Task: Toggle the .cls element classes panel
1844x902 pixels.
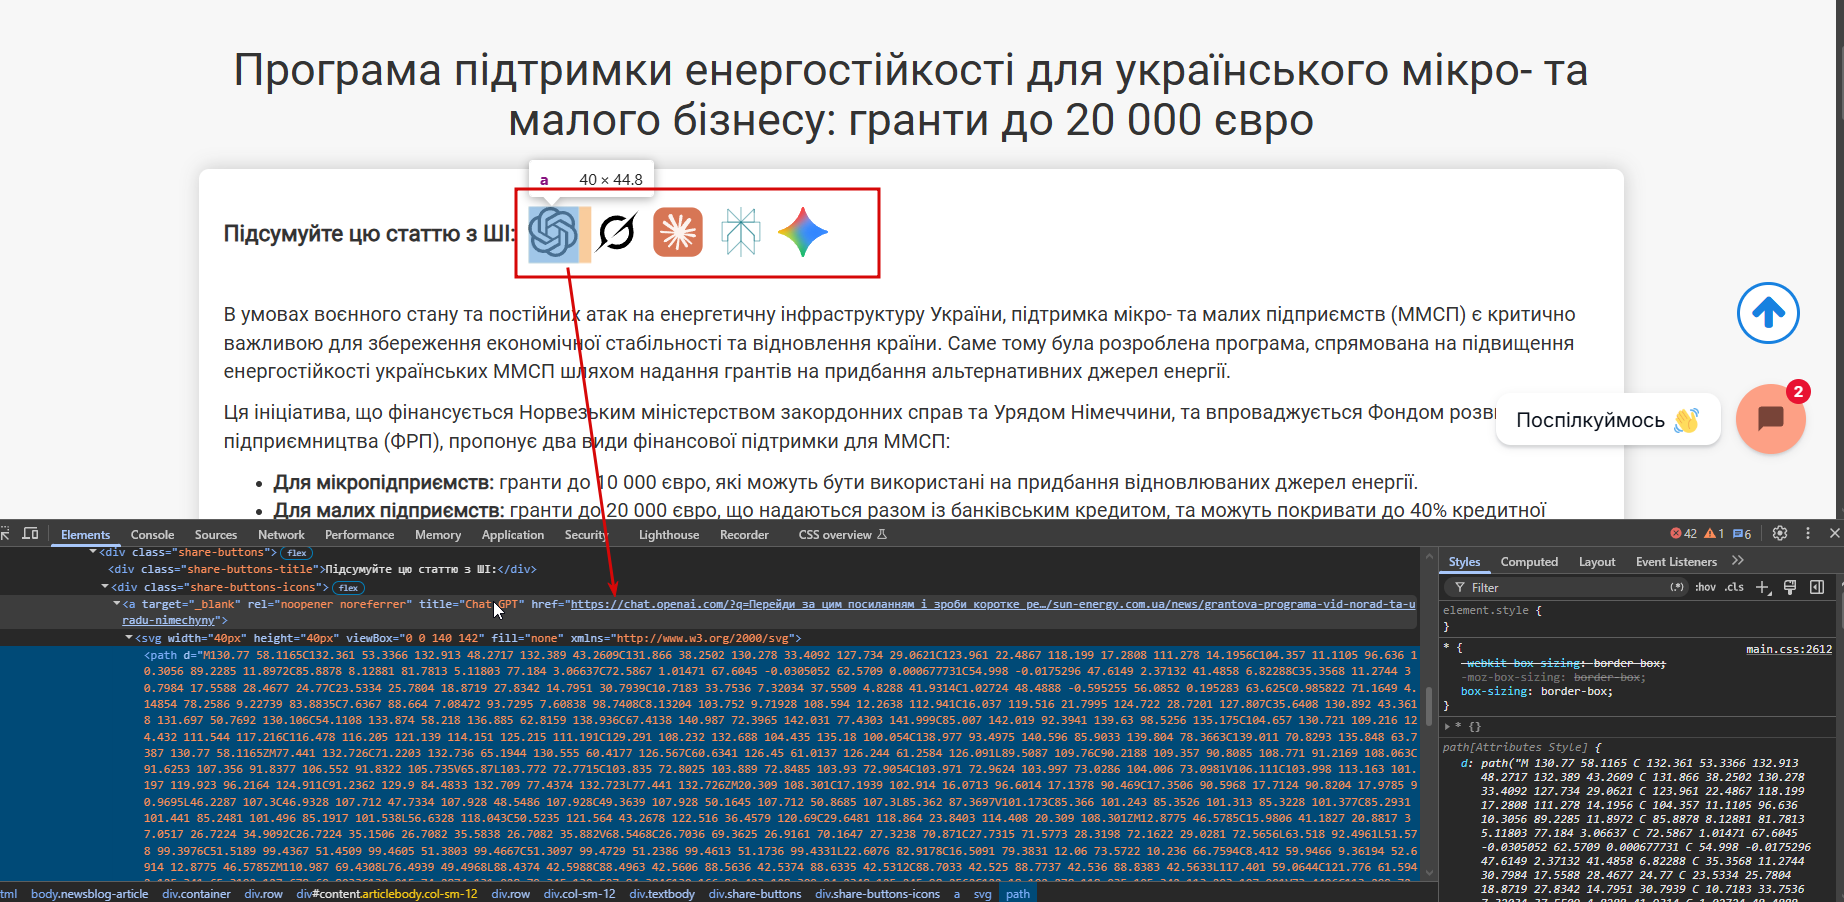Action: 1734,587
